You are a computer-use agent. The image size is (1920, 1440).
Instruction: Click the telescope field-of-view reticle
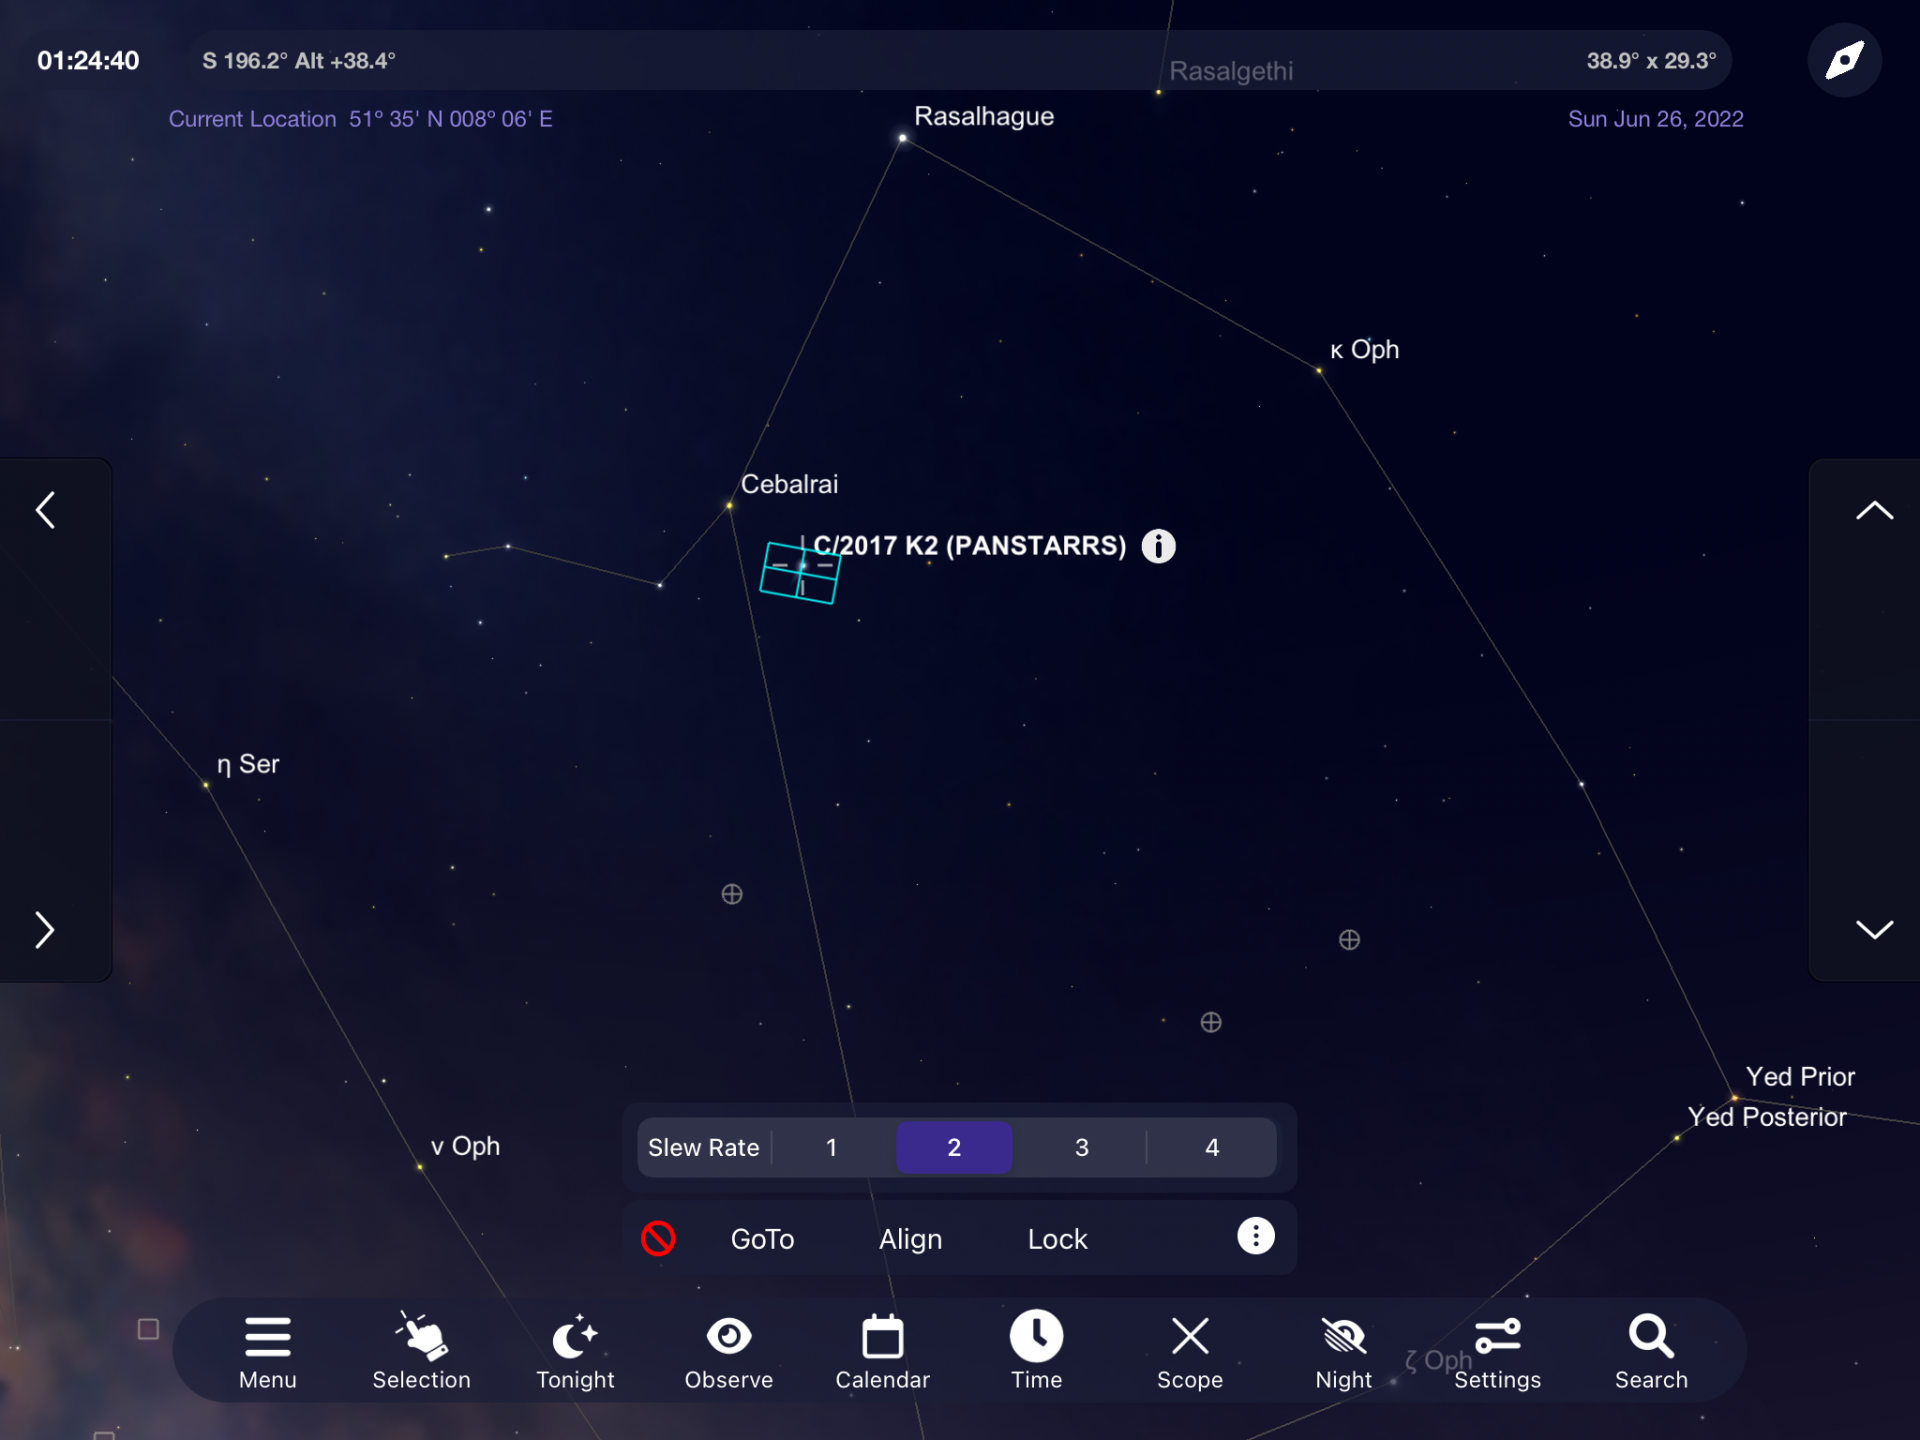(800, 573)
